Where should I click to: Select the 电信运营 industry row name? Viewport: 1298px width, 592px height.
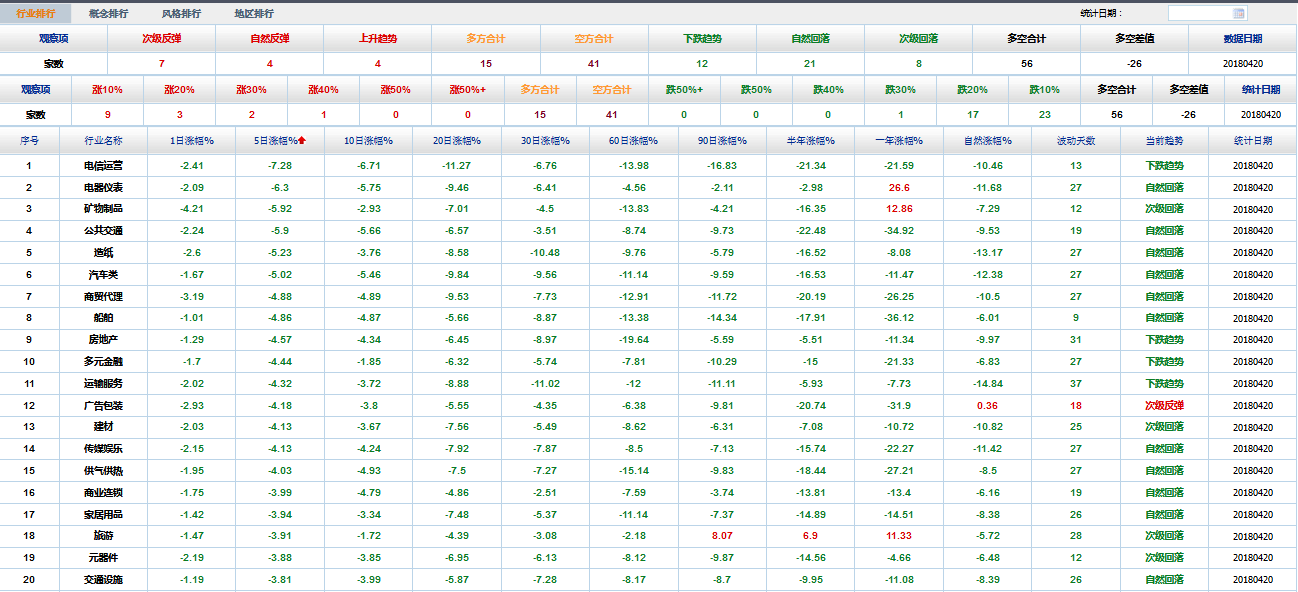(x=103, y=166)
